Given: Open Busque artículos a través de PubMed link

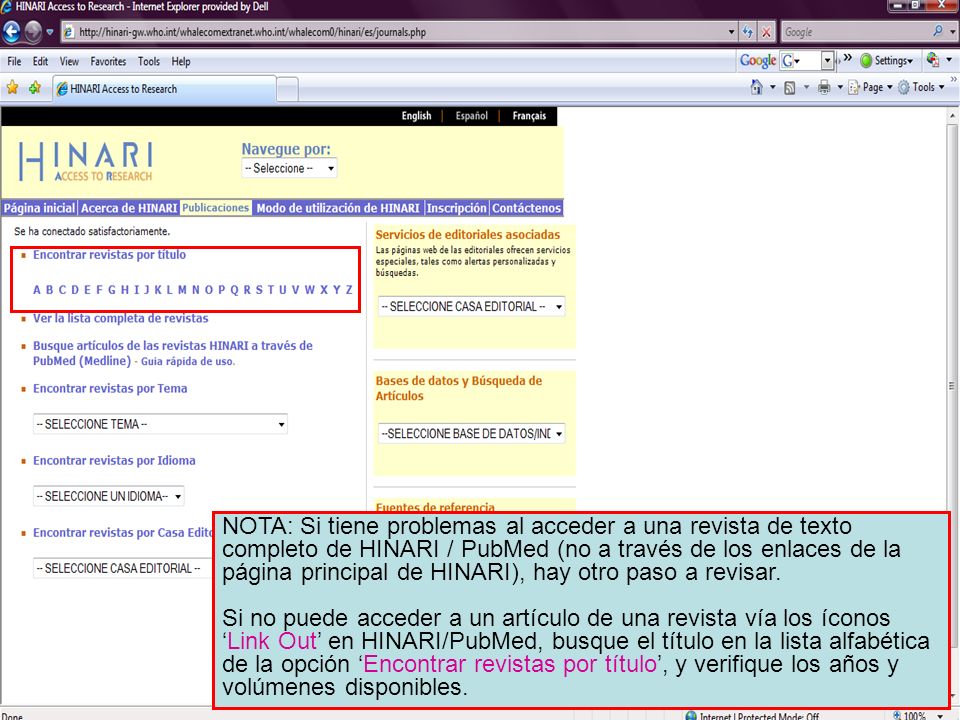Looking at the screenshot, I should tap(173, 353).
